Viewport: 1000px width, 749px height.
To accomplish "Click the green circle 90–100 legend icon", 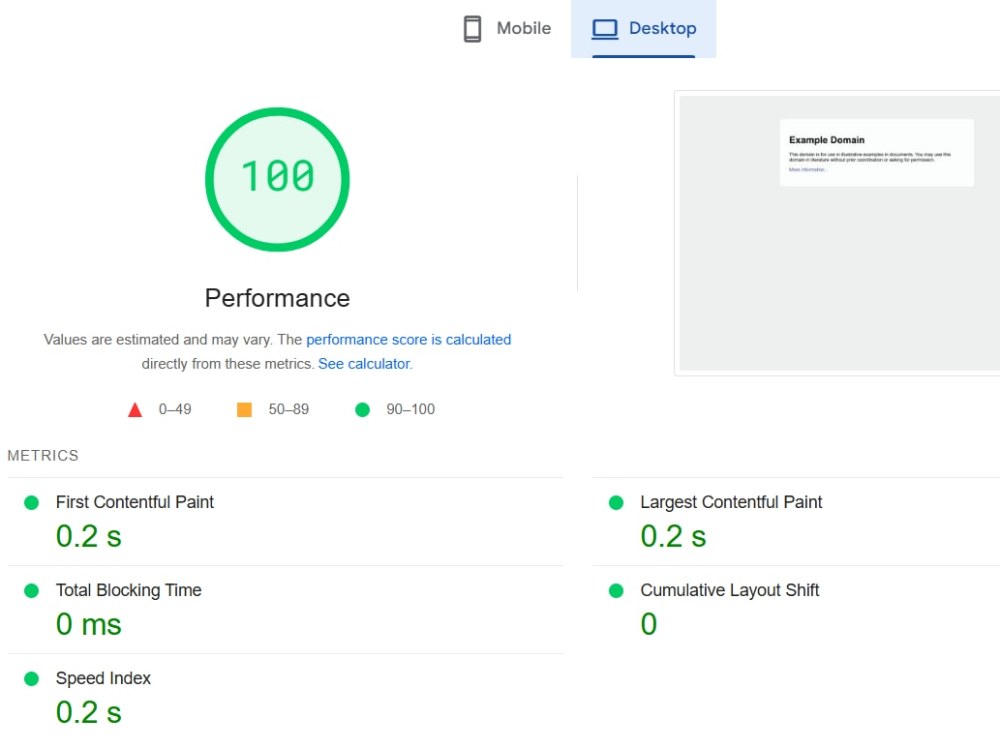I will pos(362,410).
